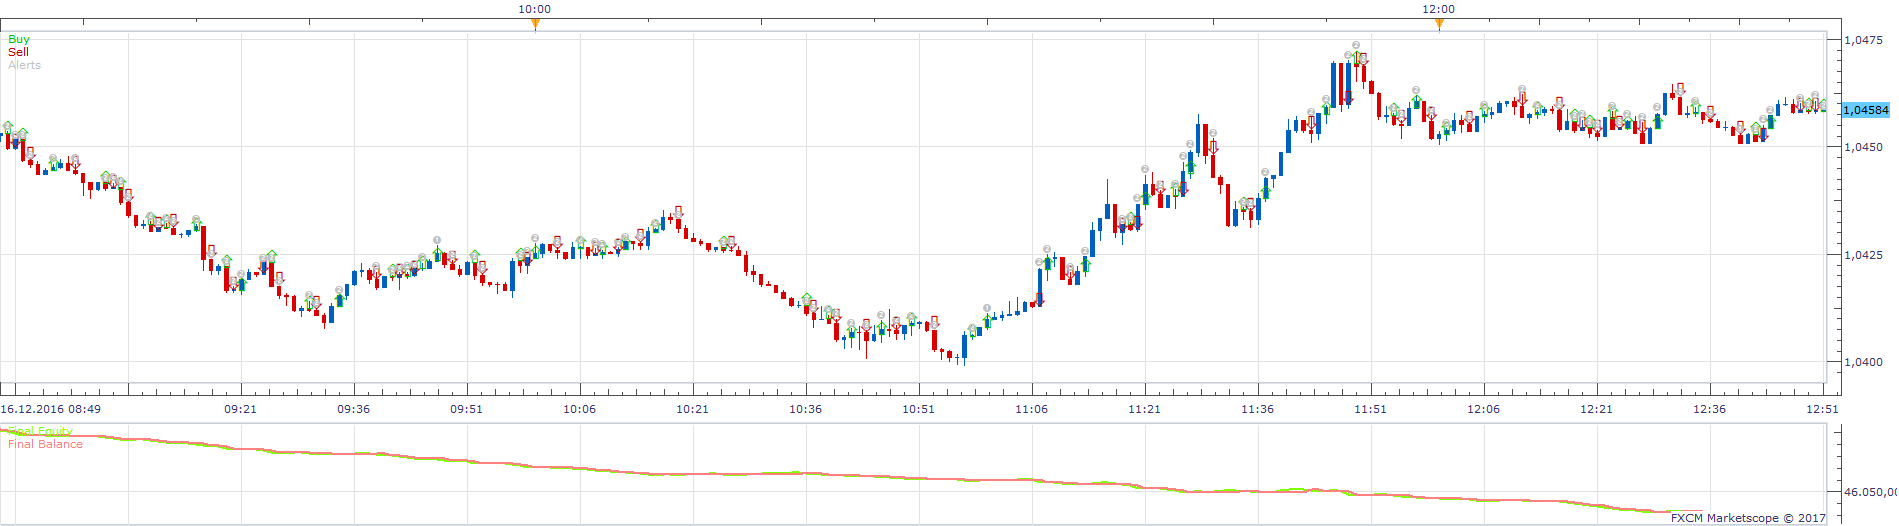The width and height of the screenshot is (1899, 526).
Task: Click the buy arrow on the first candle at 08:49
Action: click(8, 127)
